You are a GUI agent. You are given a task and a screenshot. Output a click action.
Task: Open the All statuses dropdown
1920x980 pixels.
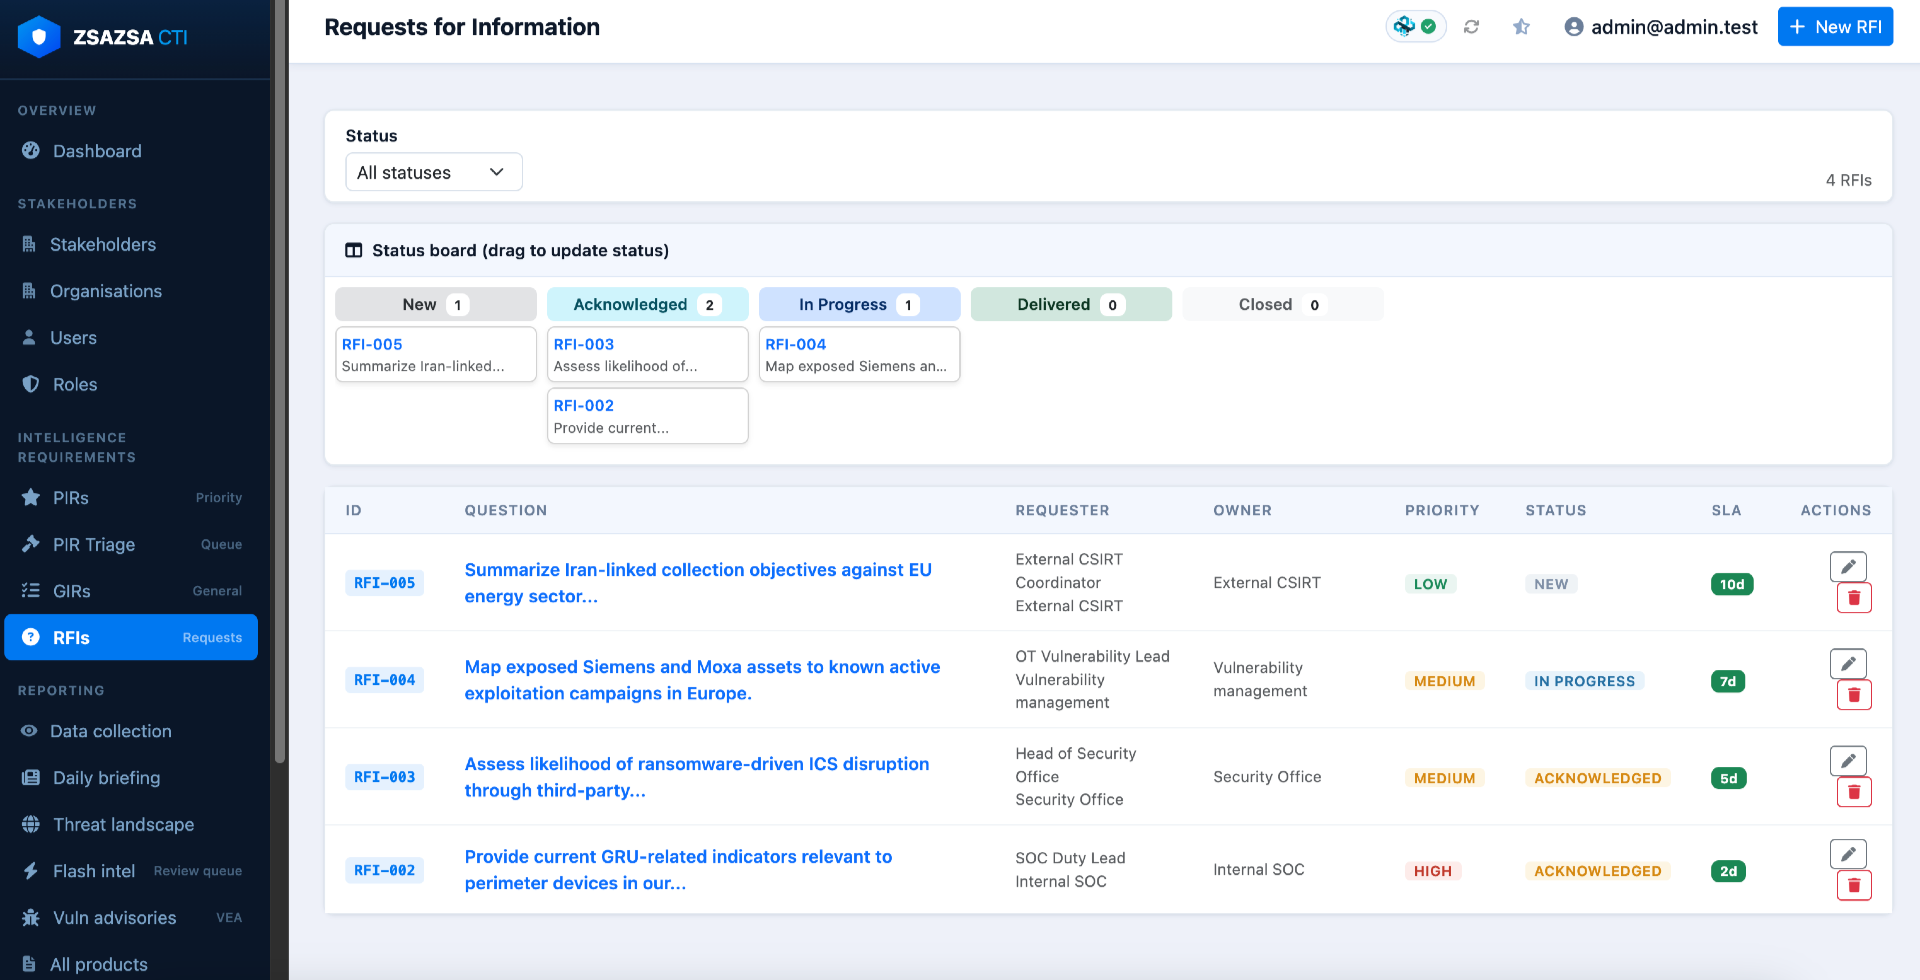click(433, 172)
